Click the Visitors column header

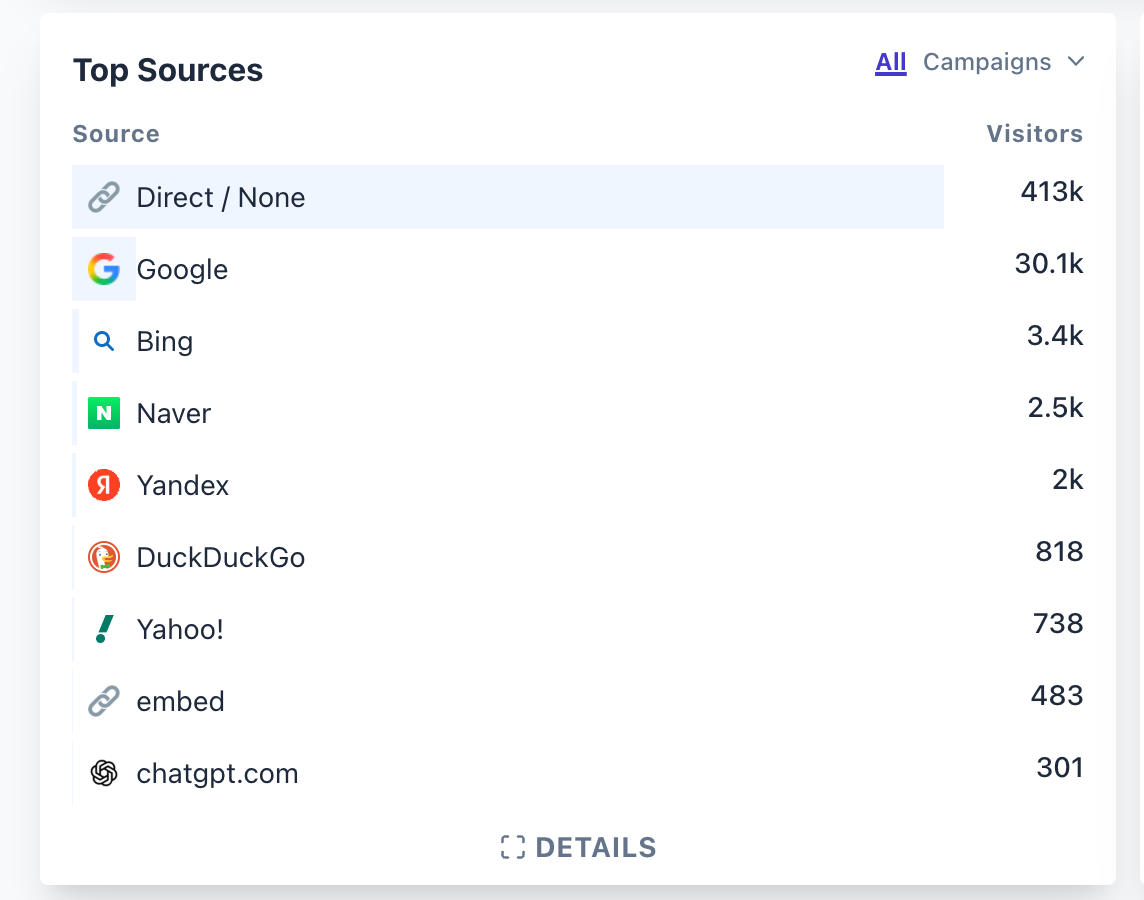coord(1034,134)
